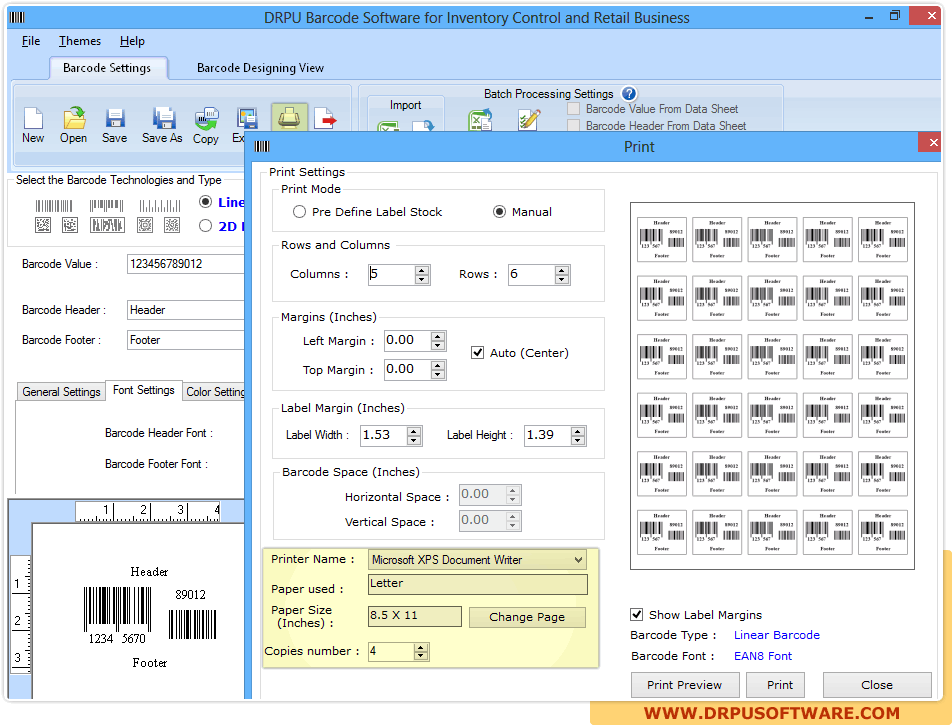Image resolution: width=952 pixels, height=725 pixels.
Task: Click the Columns input field
Action: 392,274
